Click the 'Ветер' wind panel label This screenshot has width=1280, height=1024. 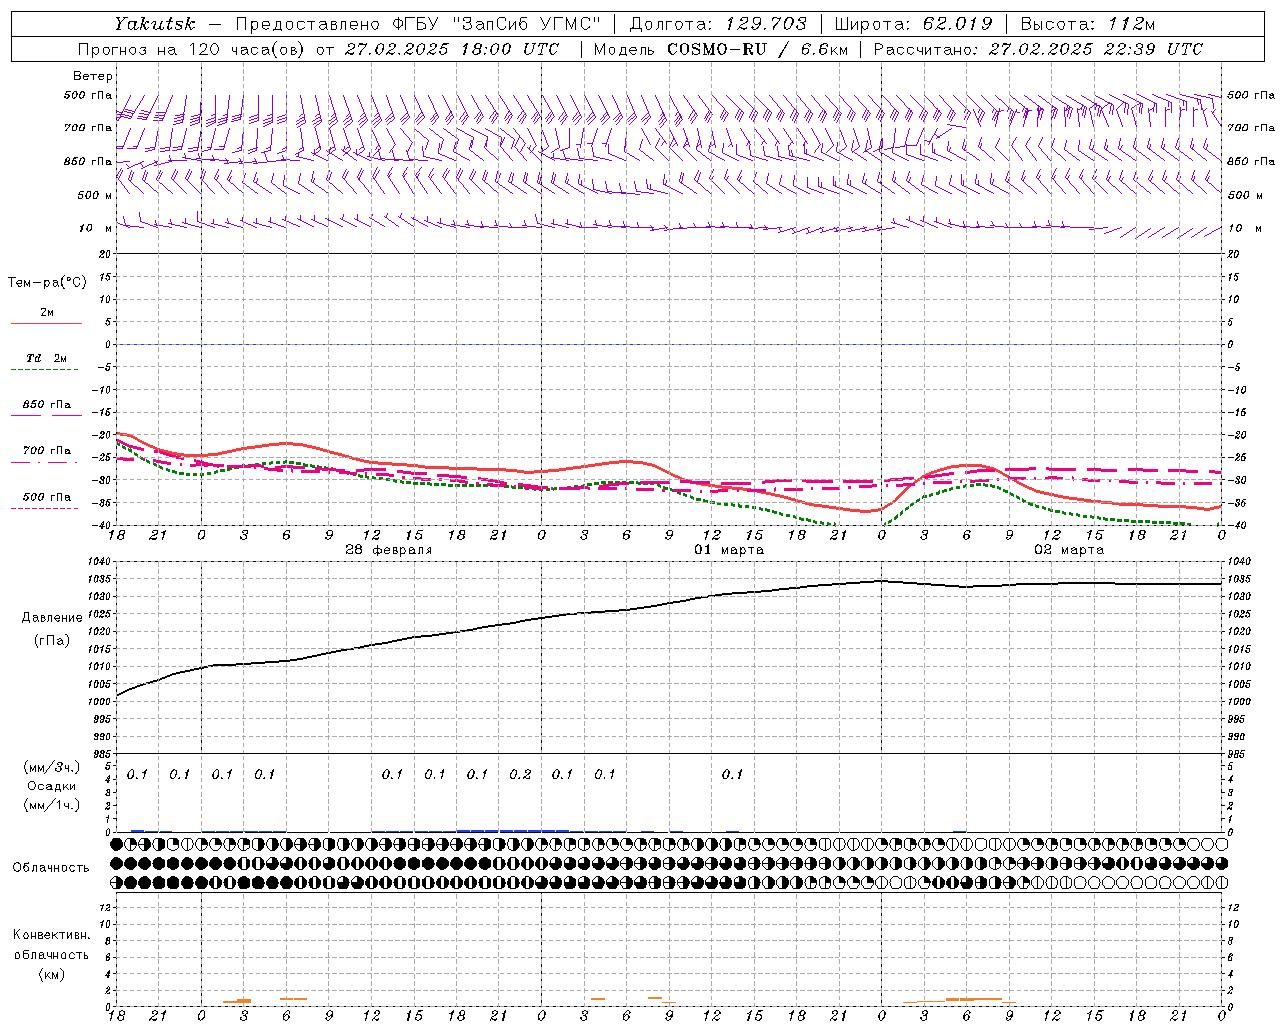[x=92, y=76]
